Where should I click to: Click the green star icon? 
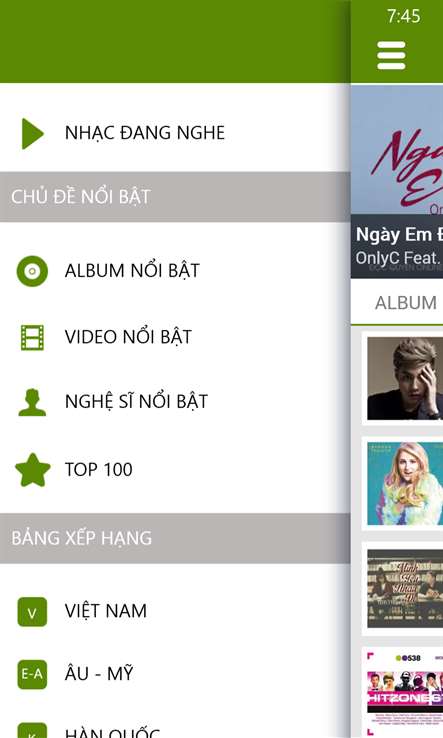pos(32,470)
